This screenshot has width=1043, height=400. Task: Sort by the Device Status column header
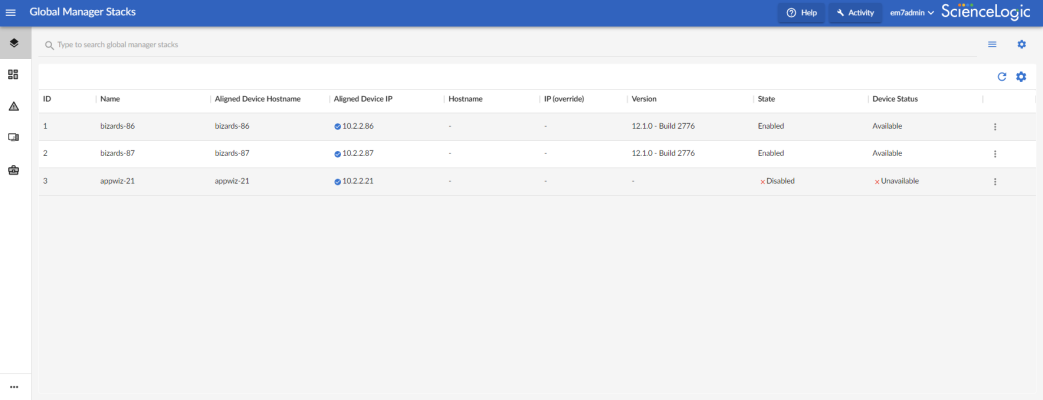point(895,99)
